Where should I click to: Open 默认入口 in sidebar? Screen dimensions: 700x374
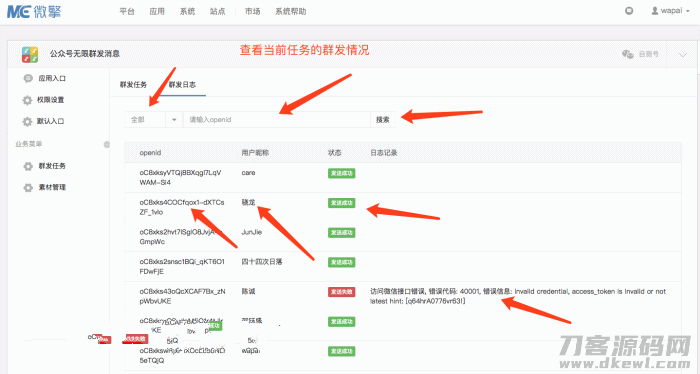tap(50, 121)
